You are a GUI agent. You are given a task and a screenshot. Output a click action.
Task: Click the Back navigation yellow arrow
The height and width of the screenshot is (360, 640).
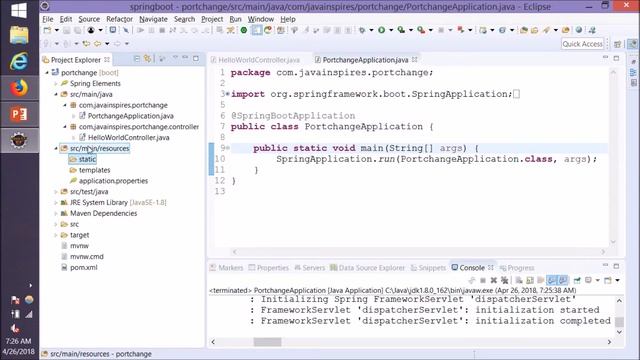coord(98,43)
